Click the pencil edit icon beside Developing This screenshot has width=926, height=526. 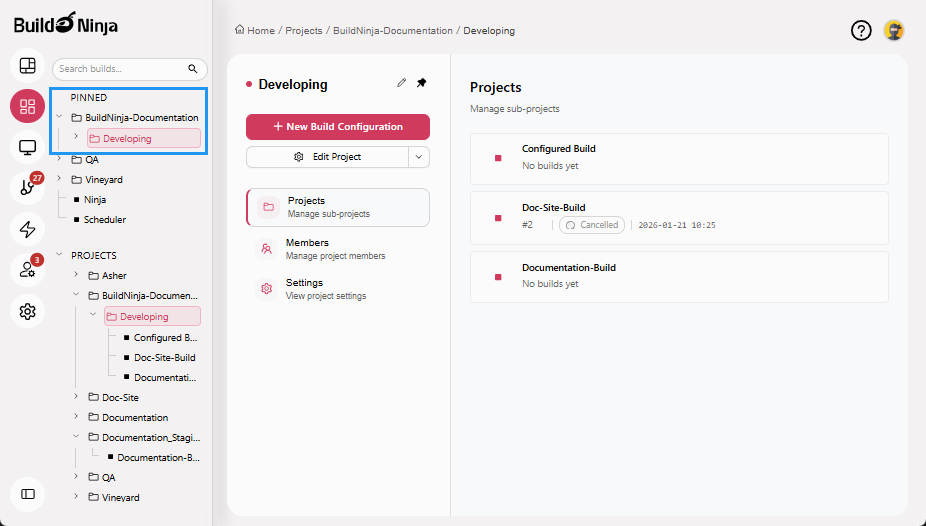click(402, 83)
